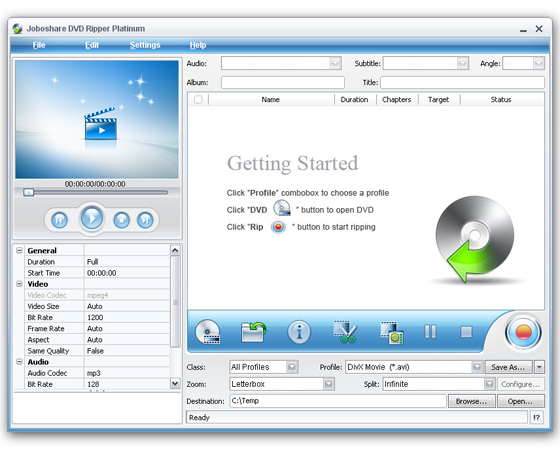Toggle the select-all checkbox in list header
560x449 pixels.
(x=198, y=99)
